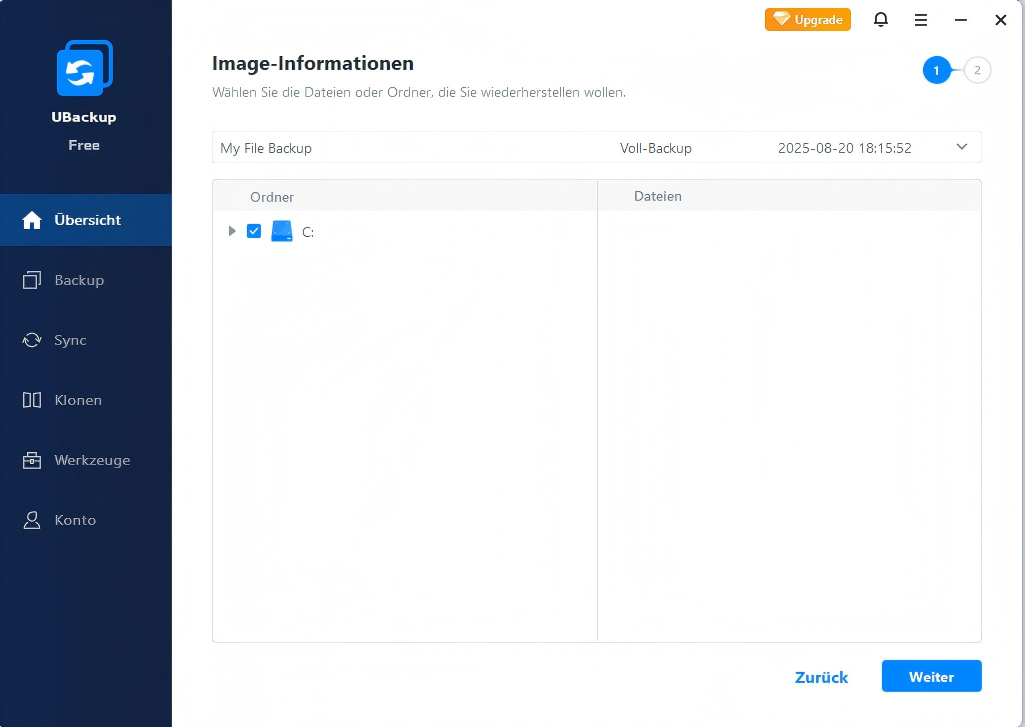Click the Backup sidebar icon
The image size is (1025, 727).
point(32,280)
